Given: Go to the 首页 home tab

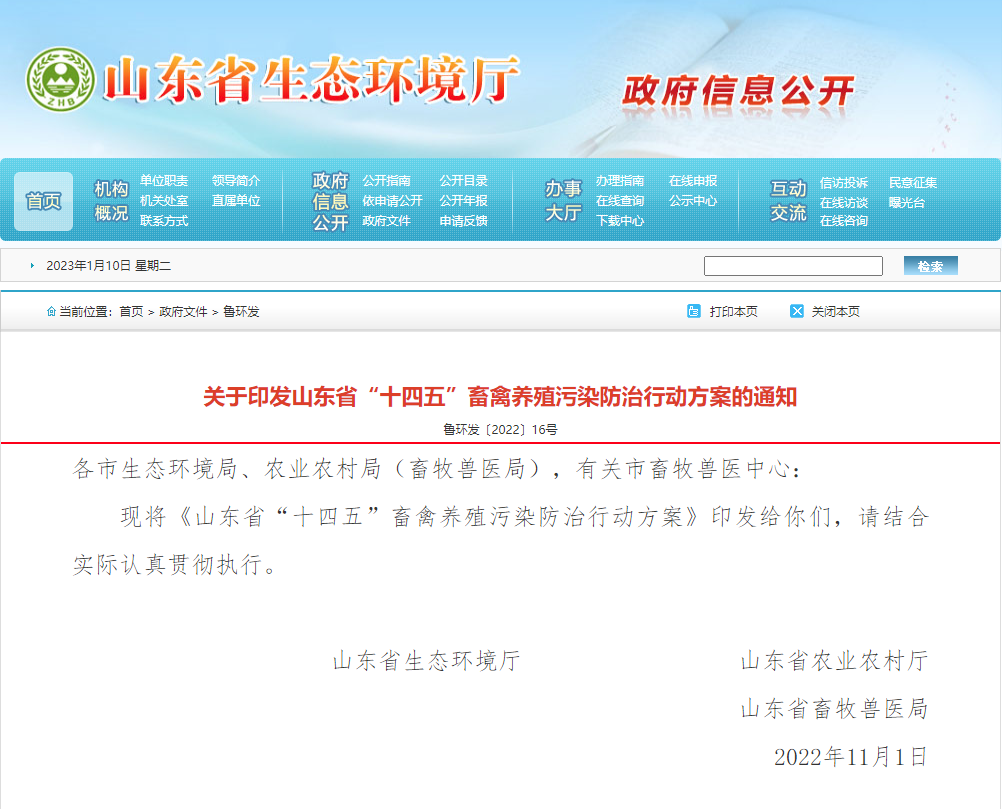Looking at the screenshot, I should [x=43, y=201].
